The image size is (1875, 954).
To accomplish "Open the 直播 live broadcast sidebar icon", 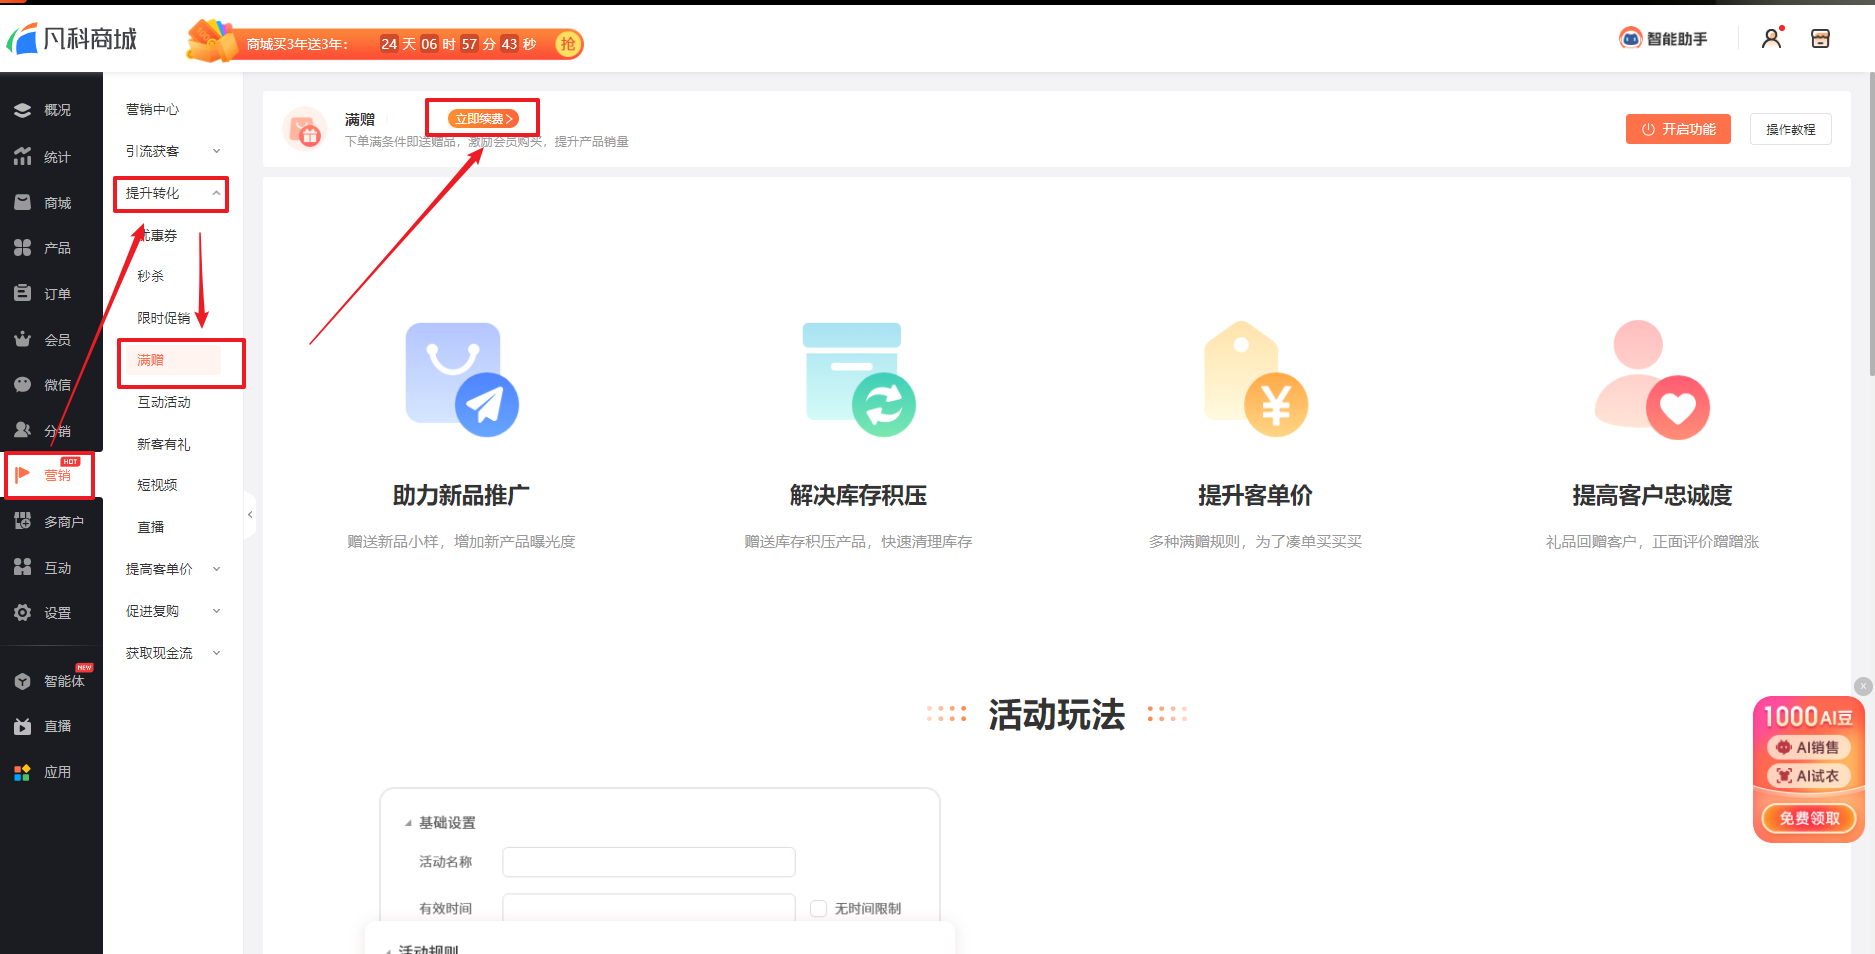I will pyautogui.click(x=22, y=726).
